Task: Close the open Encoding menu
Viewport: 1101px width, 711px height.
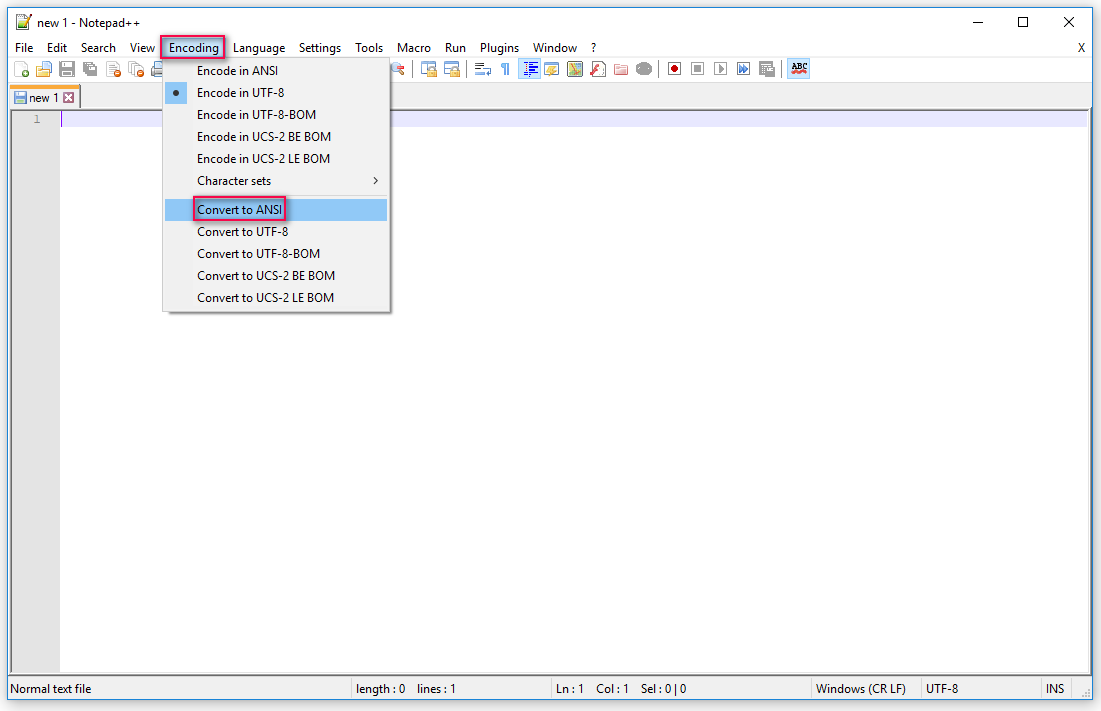Action: 193,48
